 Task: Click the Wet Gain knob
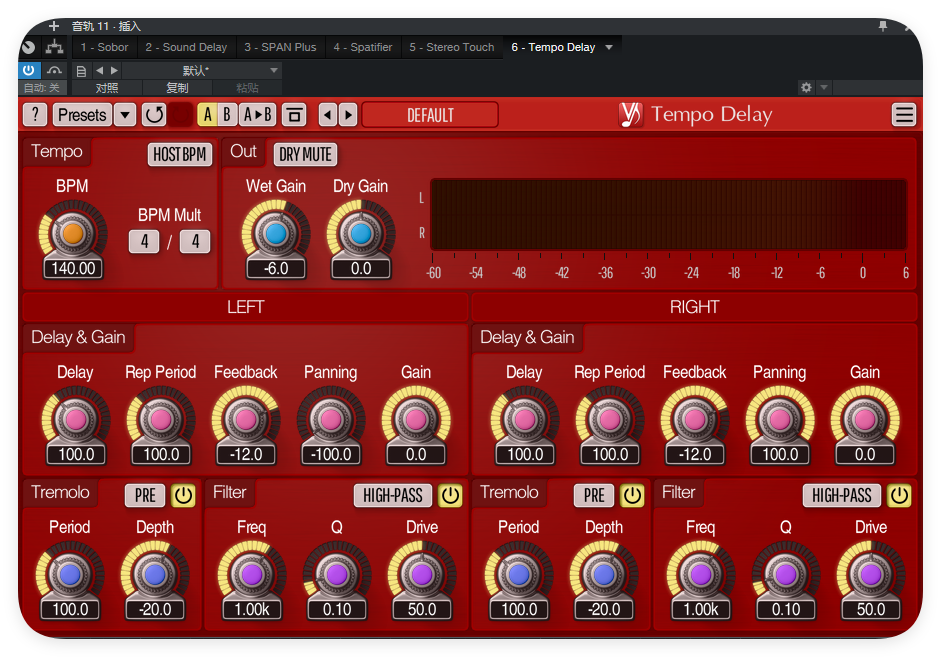276,233
